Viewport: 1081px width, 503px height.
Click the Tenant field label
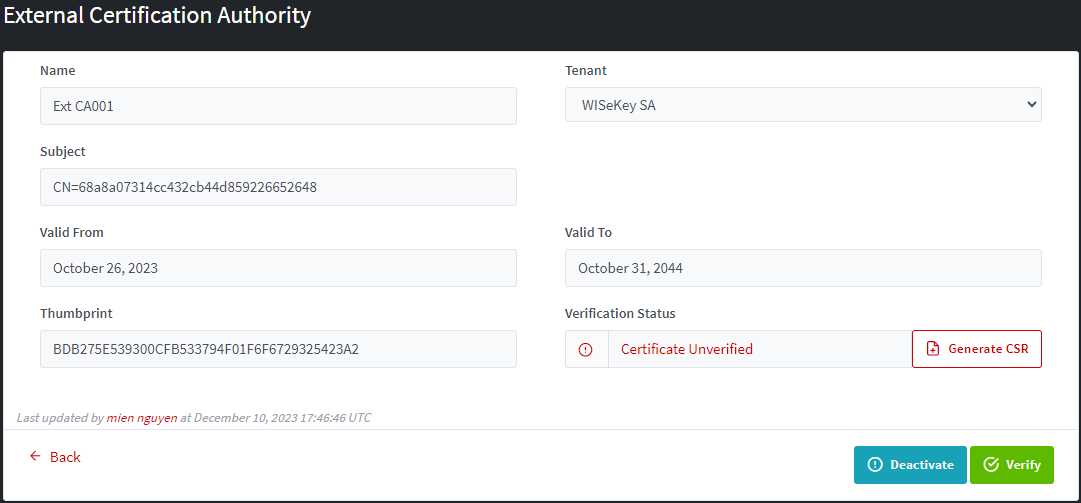(x=586, y=70)
